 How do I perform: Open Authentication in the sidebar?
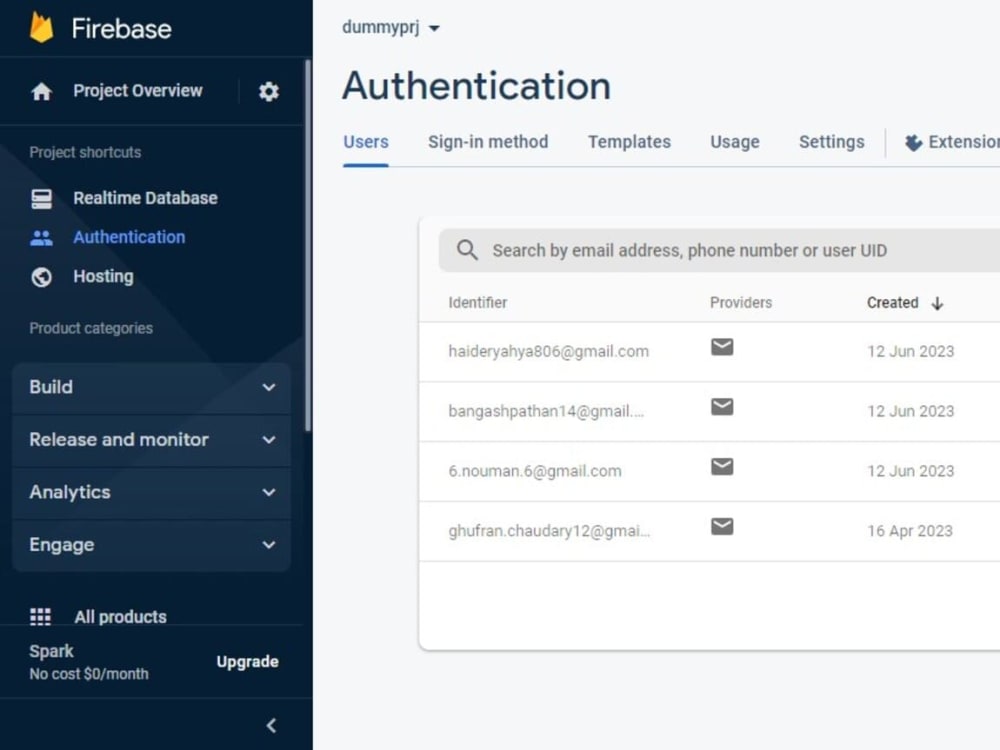pyautogui.click(x=129, y=237)
